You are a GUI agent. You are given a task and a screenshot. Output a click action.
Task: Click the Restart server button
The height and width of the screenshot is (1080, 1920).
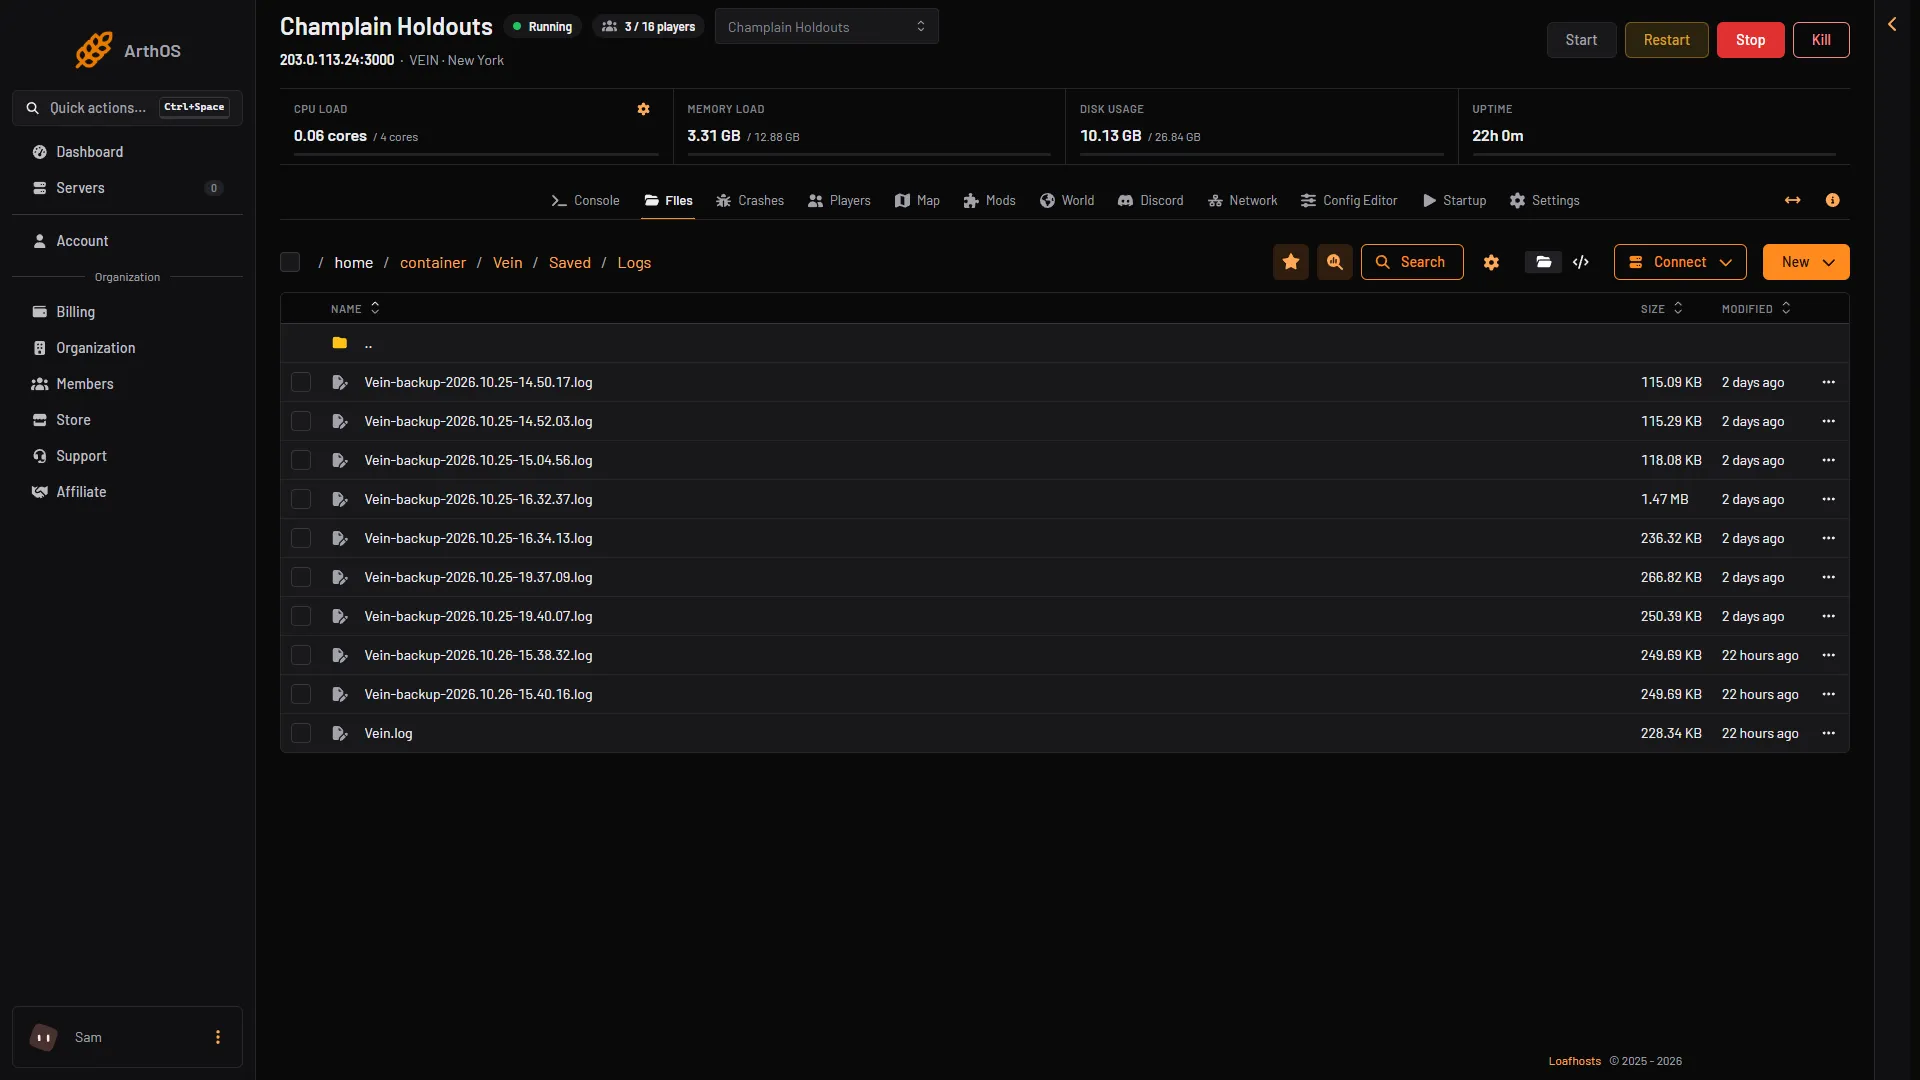(1667, 40)
